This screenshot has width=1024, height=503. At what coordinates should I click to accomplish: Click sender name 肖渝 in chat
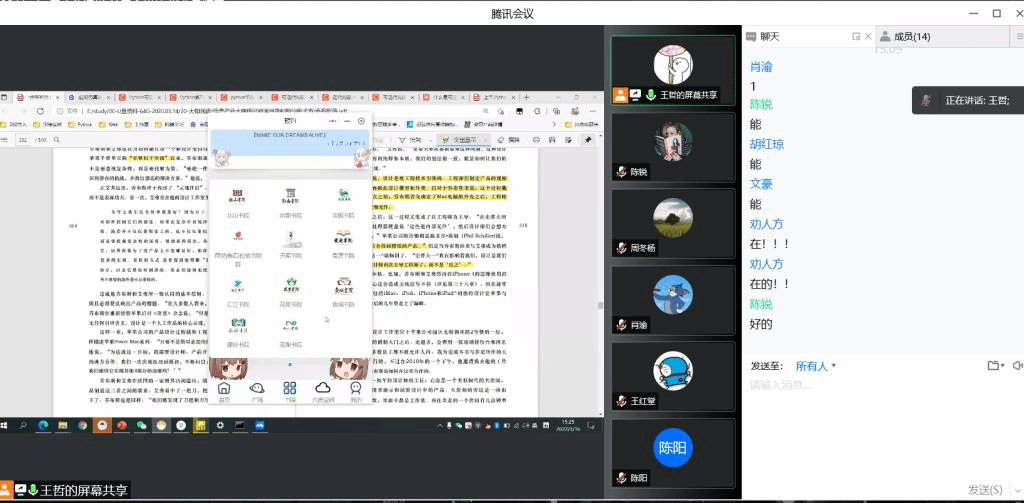point(761,68)
